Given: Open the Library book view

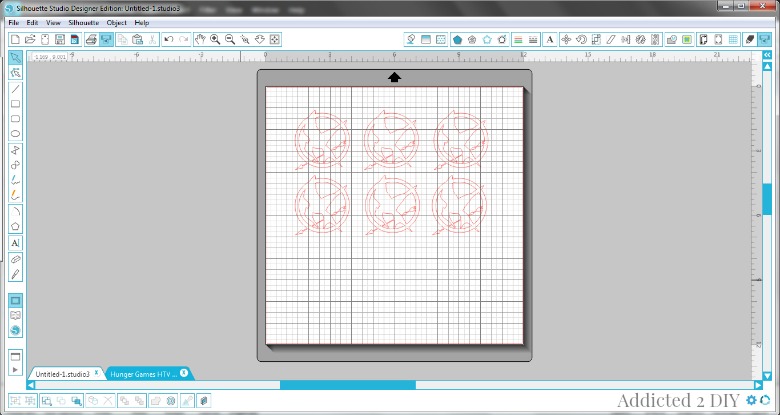Looking at the screenshot, I should point(15,315).
